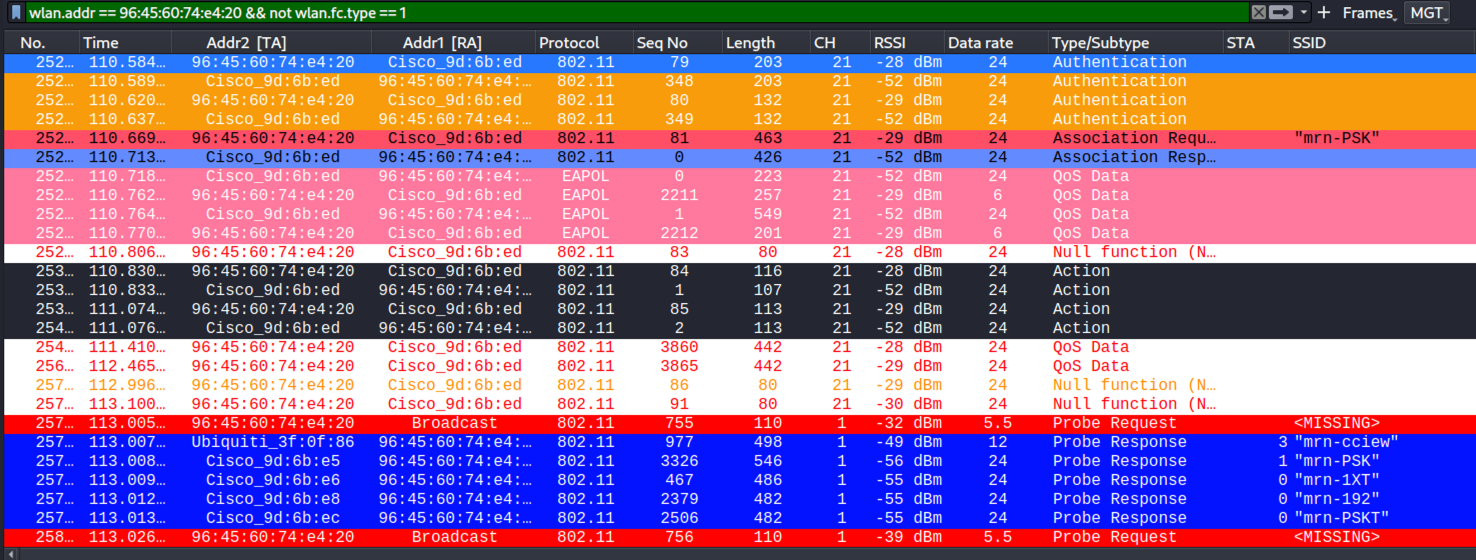The width and height of the screenshot is (1476, 560).
Task: Click the Protocol column header
Action: (580, 43)
